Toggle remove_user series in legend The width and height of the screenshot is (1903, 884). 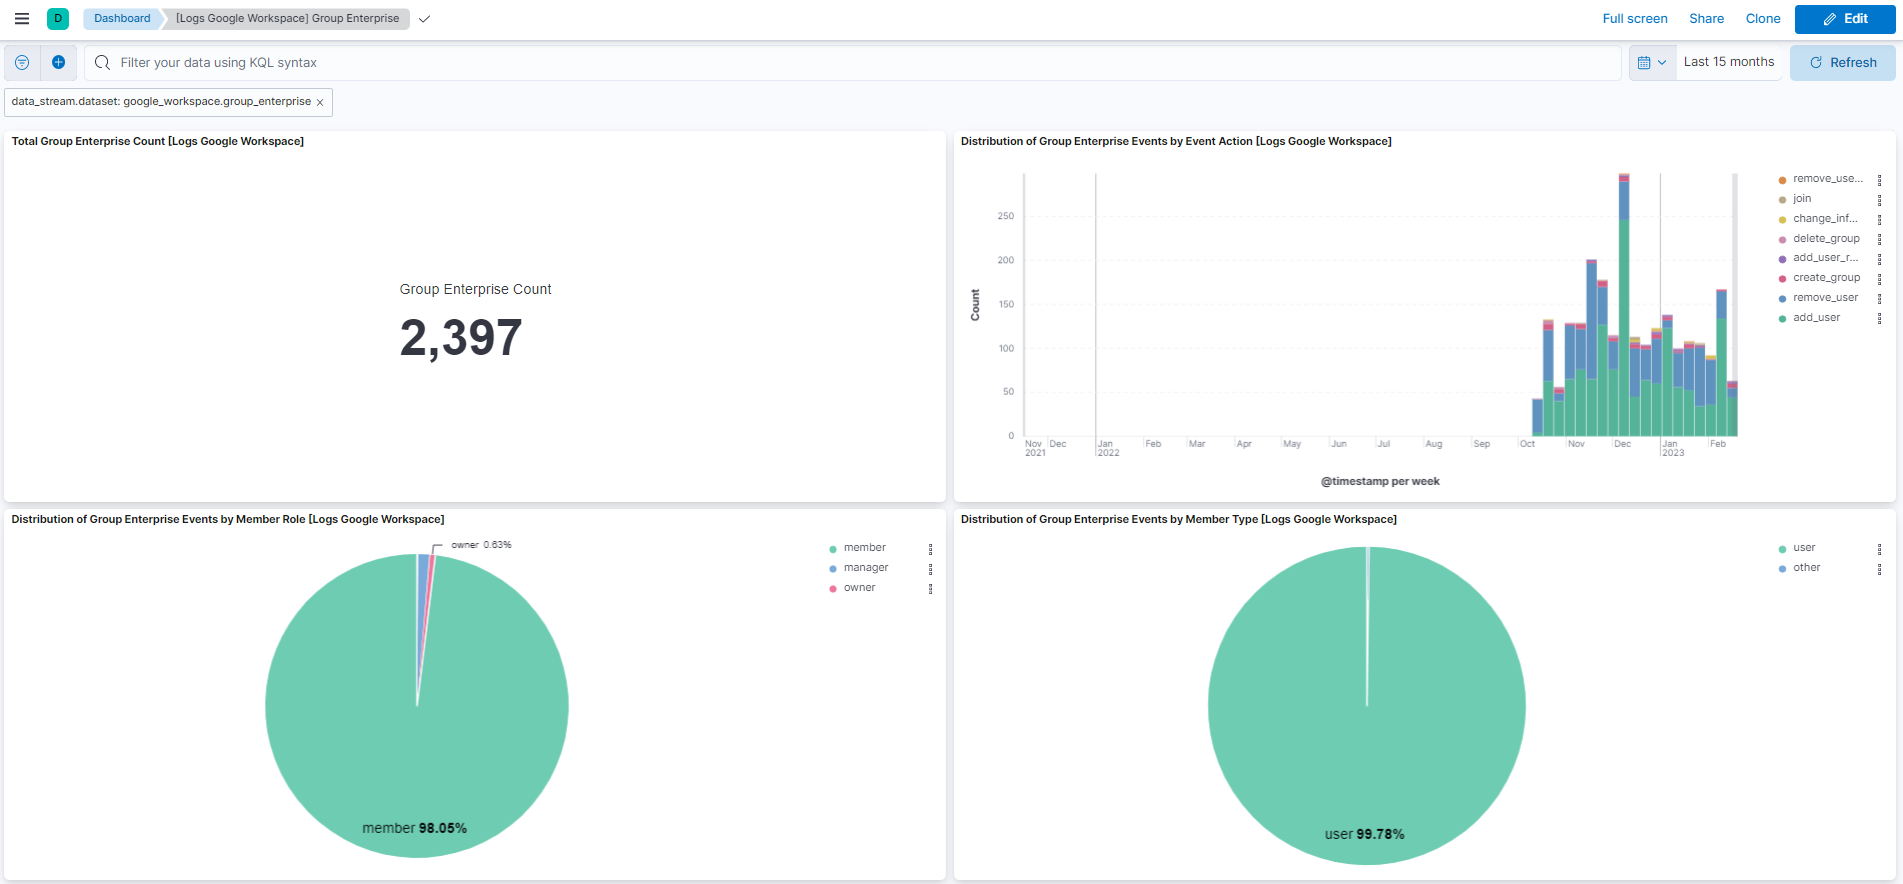(x=1824, y=298)
